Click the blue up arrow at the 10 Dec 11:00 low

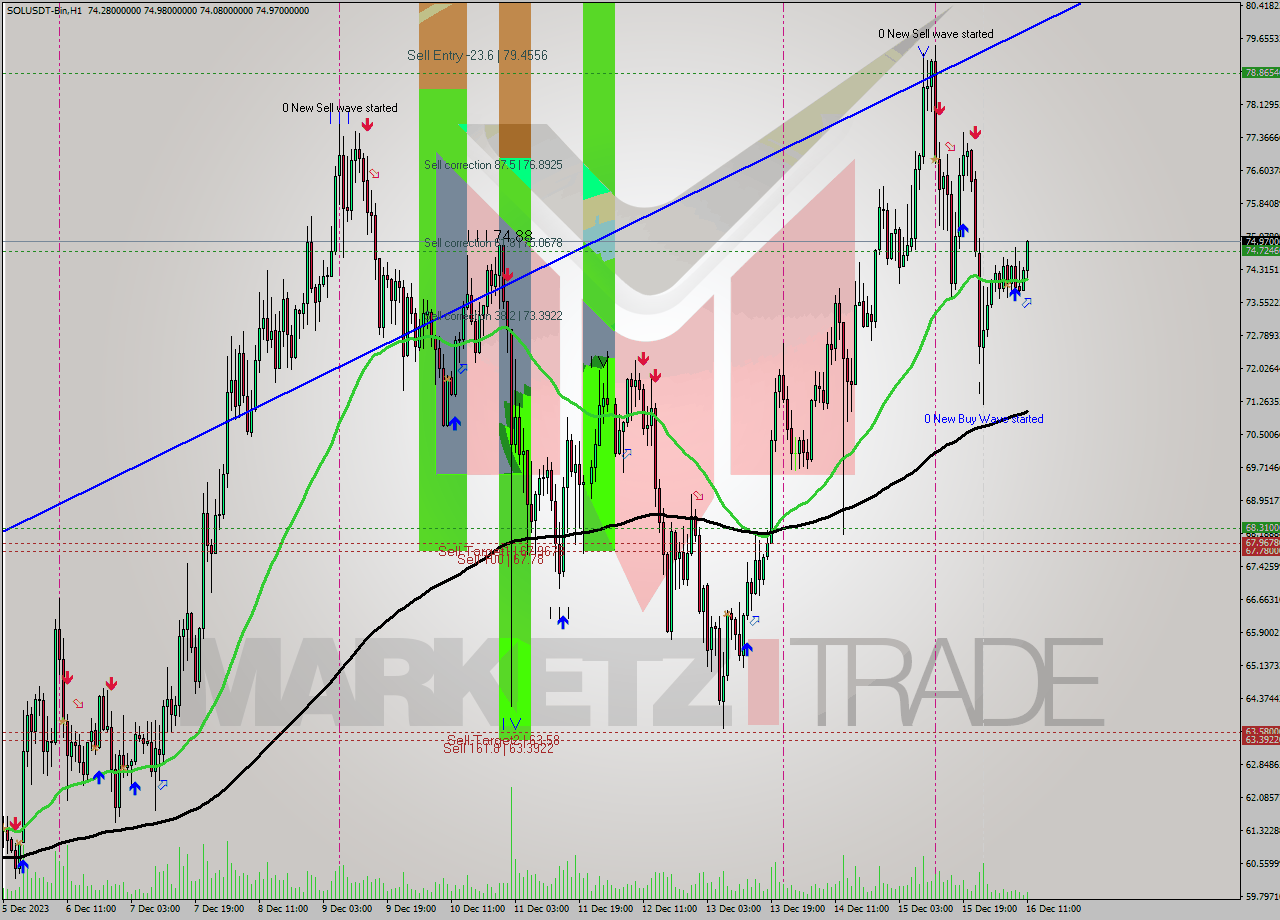point(455,424)
